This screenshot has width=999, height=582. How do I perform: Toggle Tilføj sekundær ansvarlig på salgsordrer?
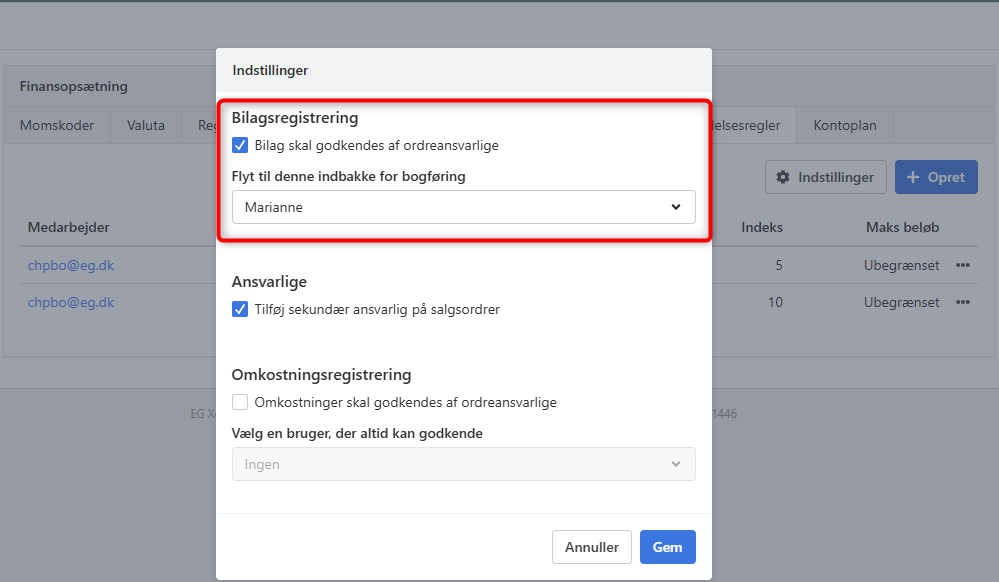coord(239,309)
